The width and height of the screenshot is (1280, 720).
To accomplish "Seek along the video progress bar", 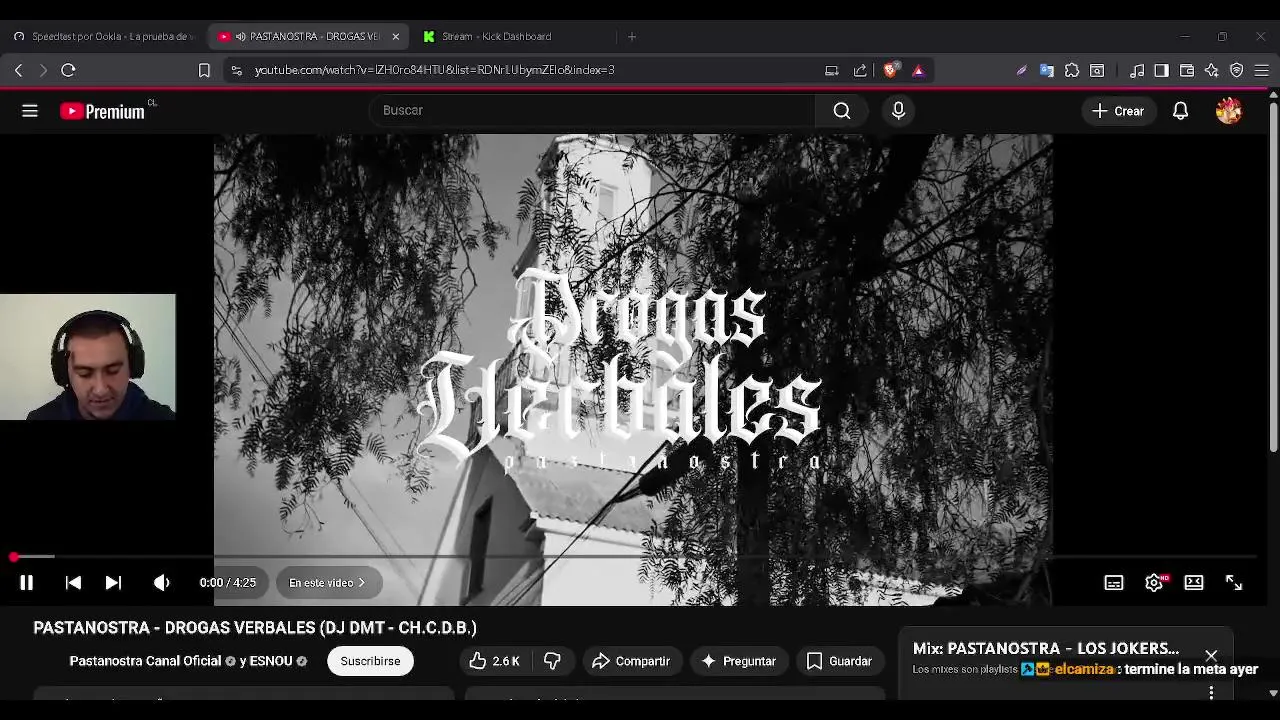I will point(634,556).
